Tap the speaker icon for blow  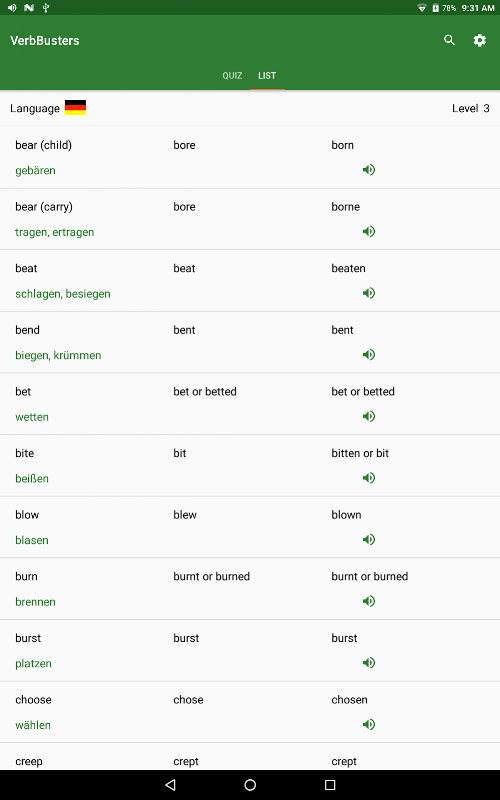coord(369,539)
